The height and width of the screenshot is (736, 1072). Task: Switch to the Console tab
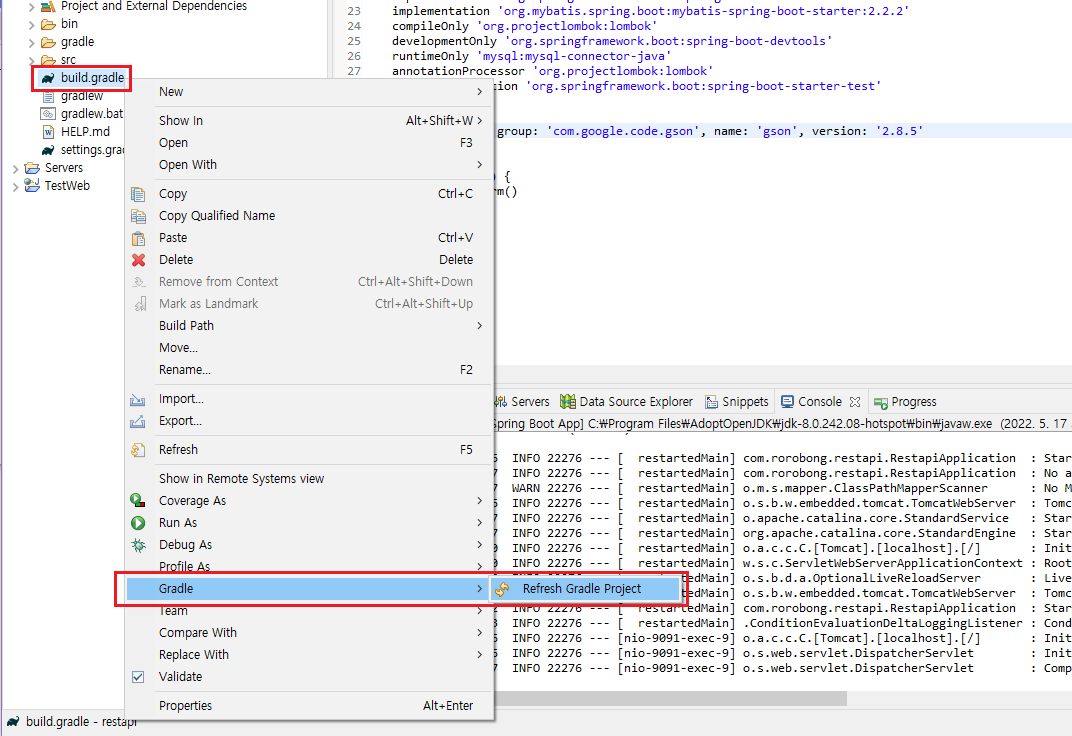819,402
